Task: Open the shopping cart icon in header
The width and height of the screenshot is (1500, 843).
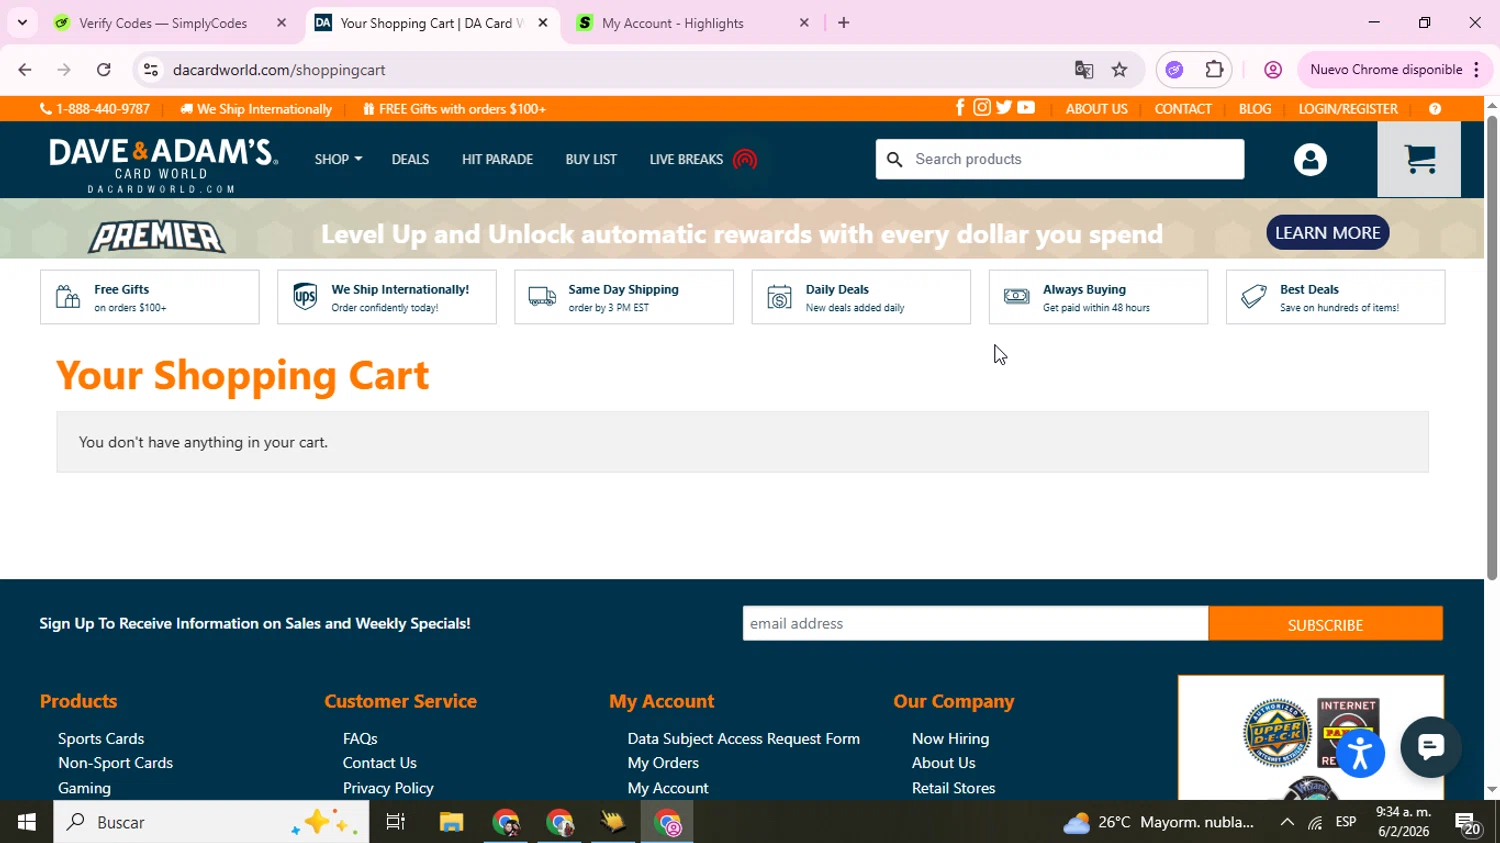Action: click(1419, 159)
